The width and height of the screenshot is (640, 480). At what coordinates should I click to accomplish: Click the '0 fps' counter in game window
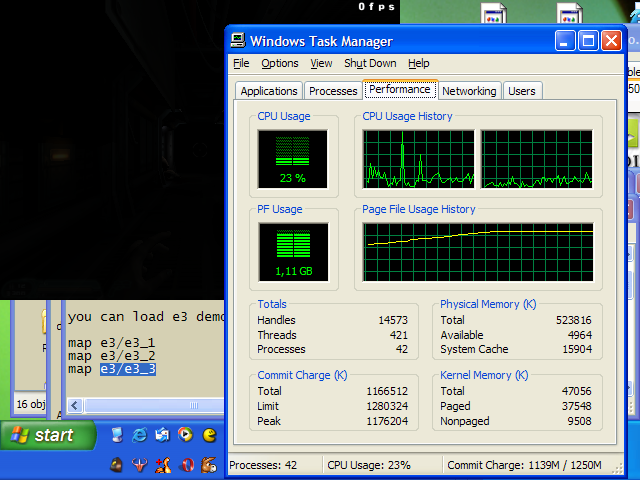(376, 7)
